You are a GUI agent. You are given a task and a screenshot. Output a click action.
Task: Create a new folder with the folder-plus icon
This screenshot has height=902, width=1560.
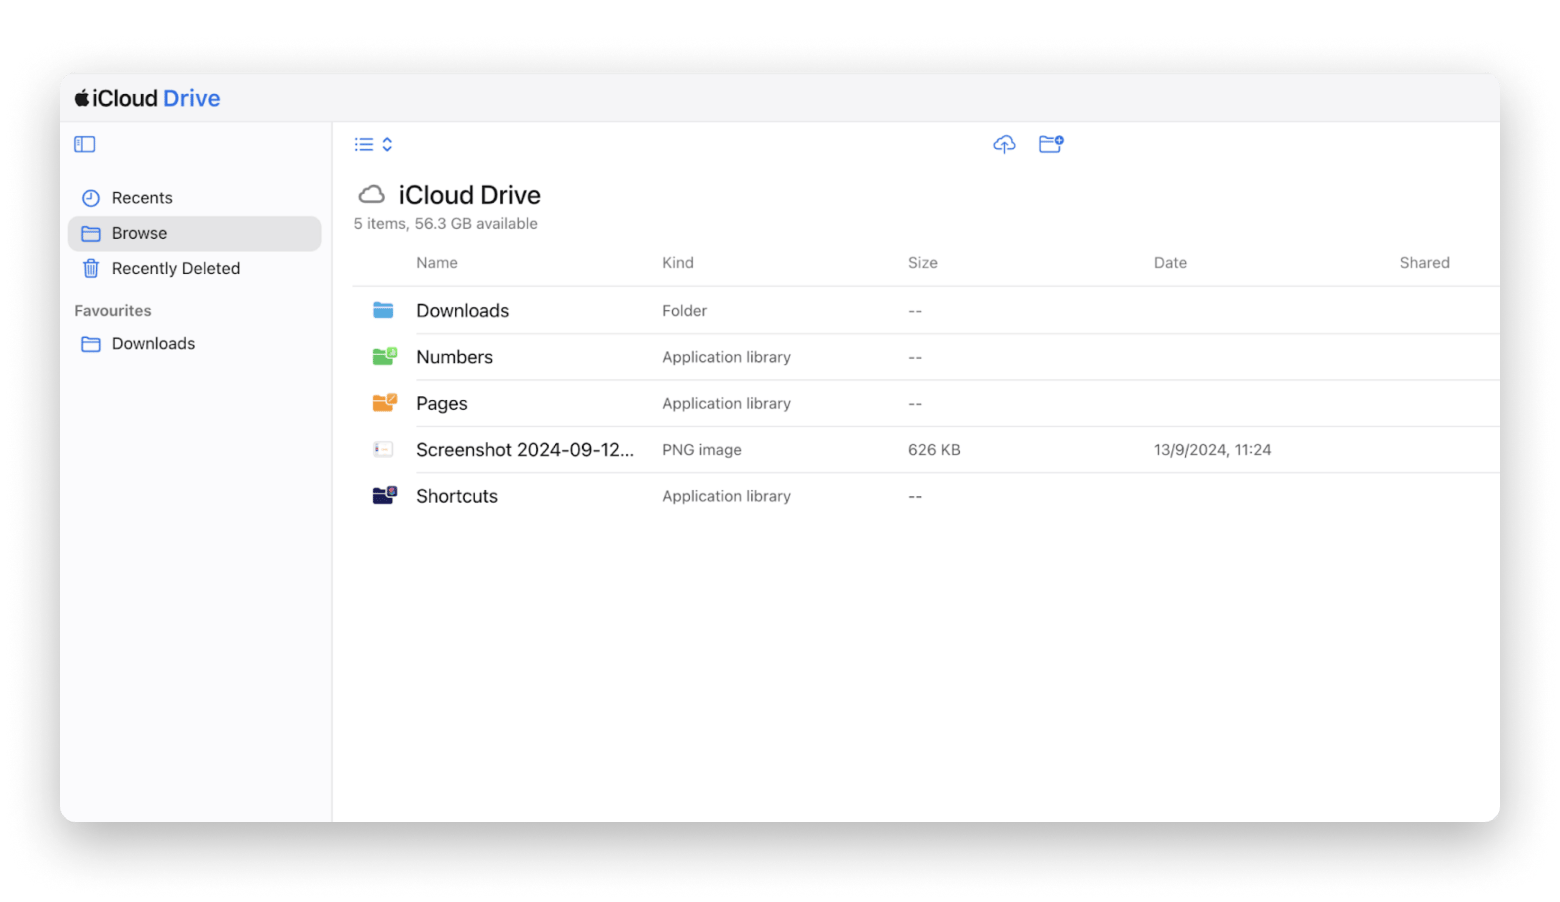[1051, 144]
